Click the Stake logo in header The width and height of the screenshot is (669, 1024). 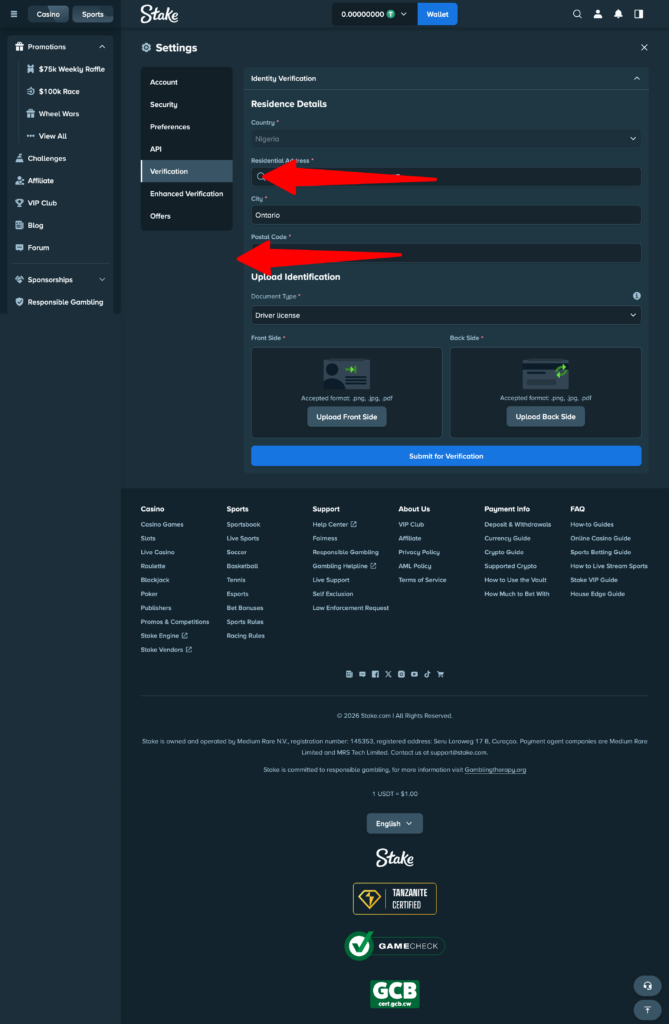(159, 14)
